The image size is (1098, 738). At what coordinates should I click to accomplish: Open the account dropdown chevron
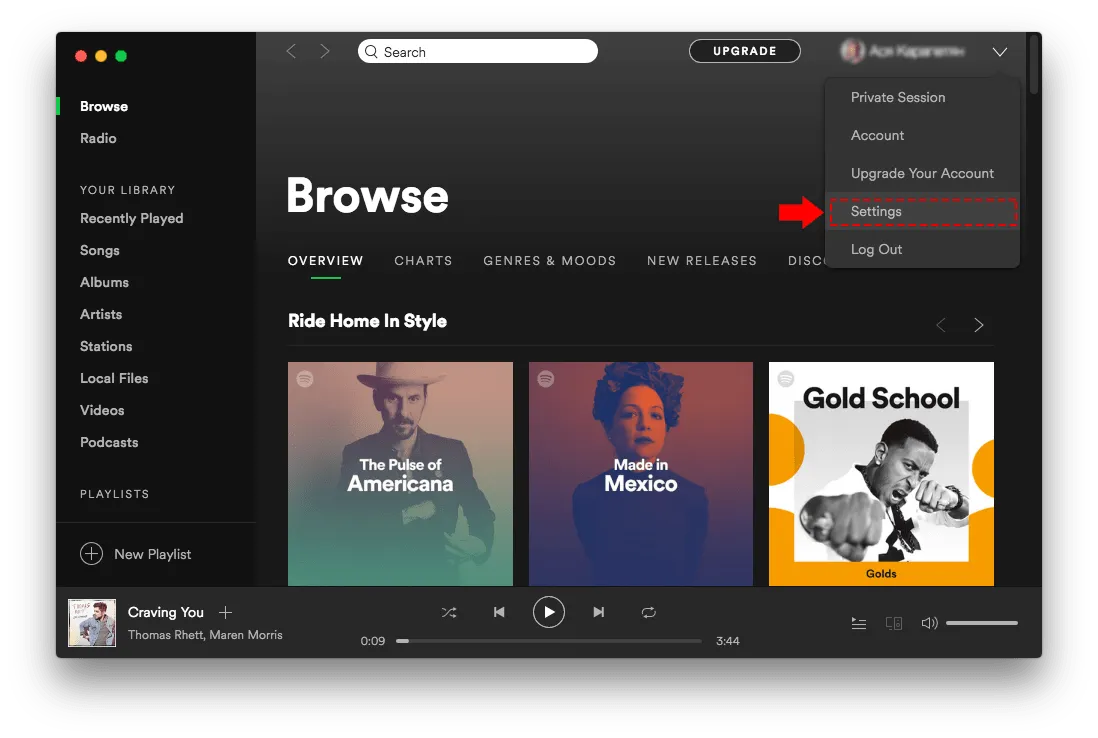(x=999, y=51)
